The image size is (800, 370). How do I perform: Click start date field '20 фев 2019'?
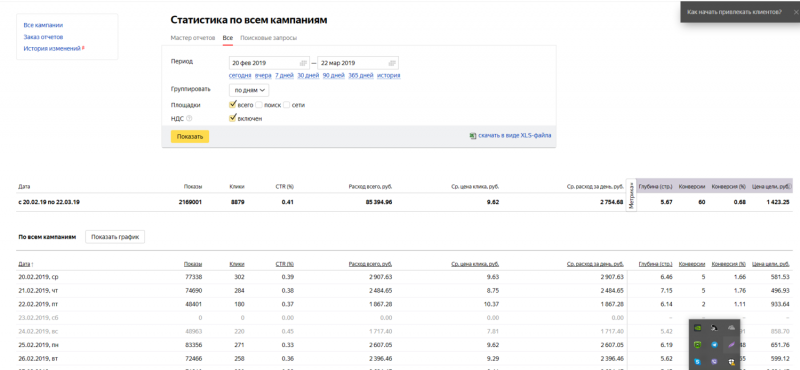pyautogui.click(x=269, y=63)
